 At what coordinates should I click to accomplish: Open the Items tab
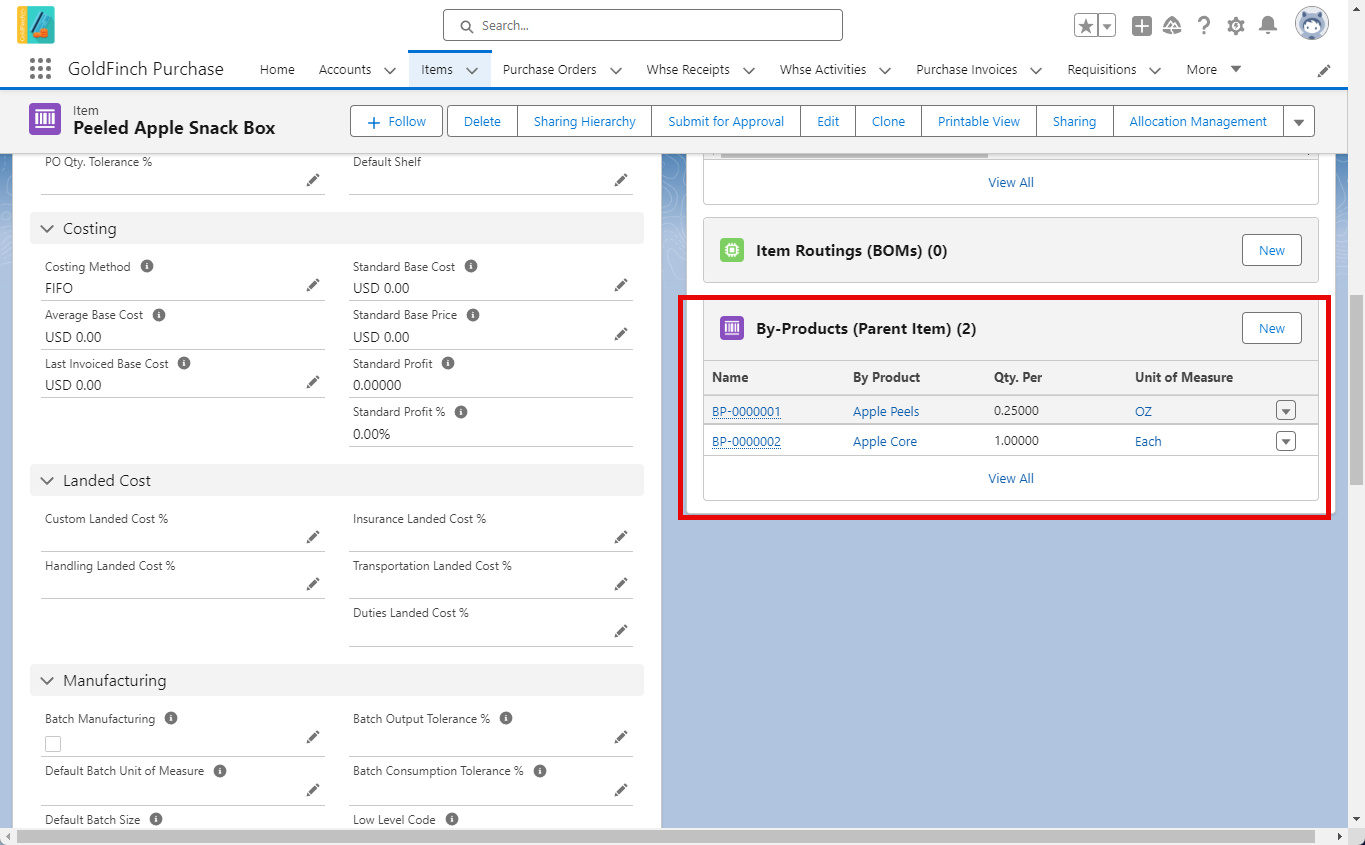click(x=437, y=70)
